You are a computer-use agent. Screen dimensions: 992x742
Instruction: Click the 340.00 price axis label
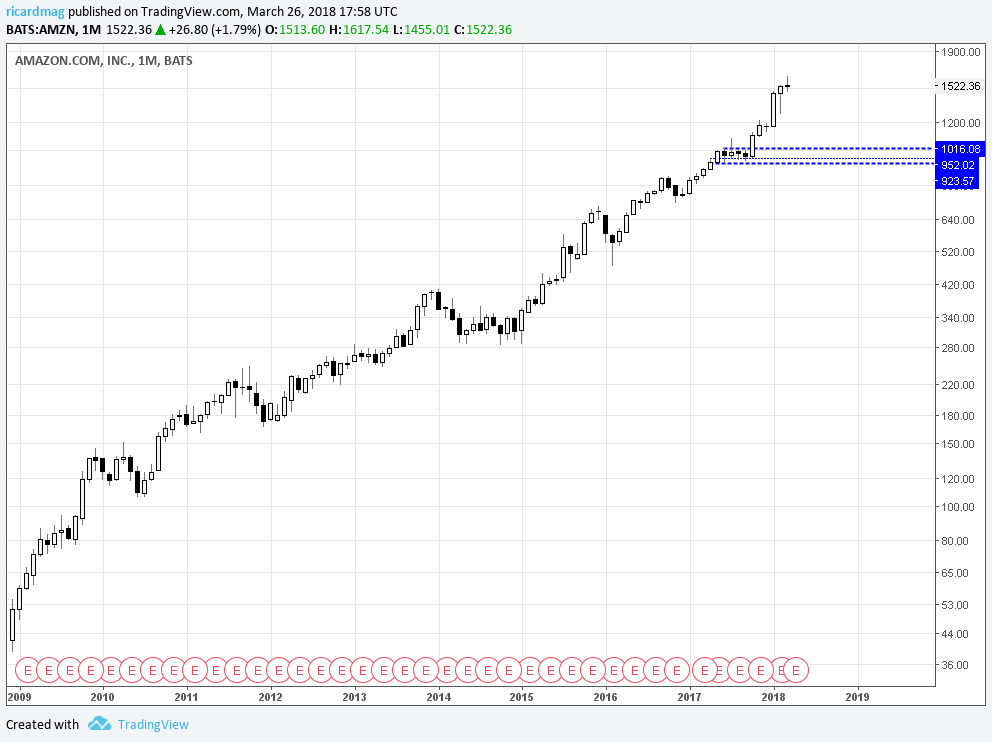(x=958, y=318)
